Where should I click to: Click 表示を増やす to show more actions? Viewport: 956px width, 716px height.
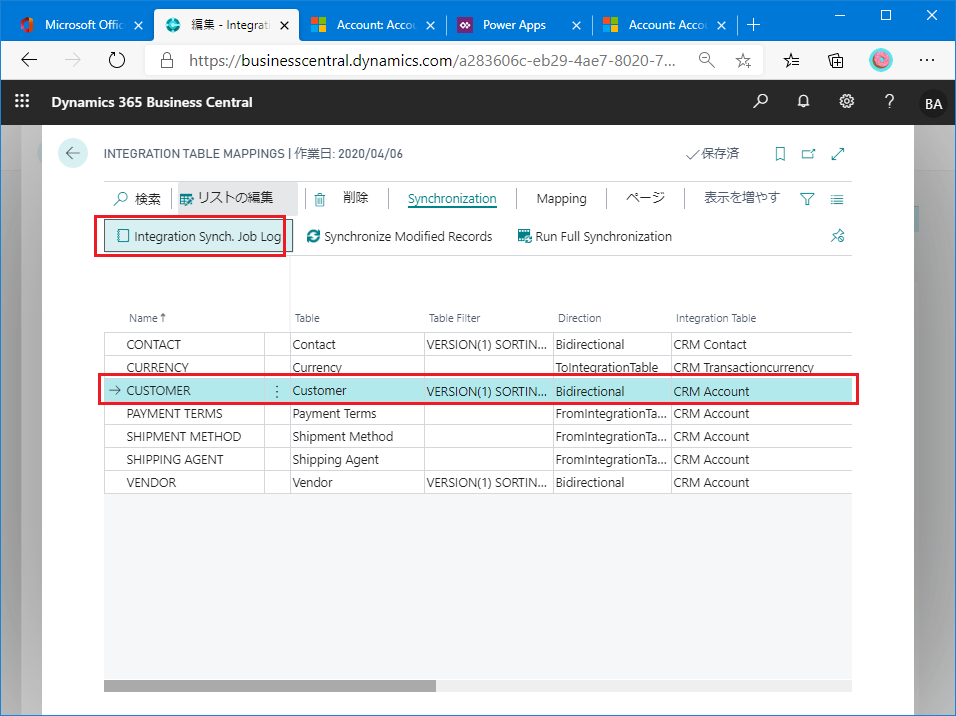(x=742, y=198)
